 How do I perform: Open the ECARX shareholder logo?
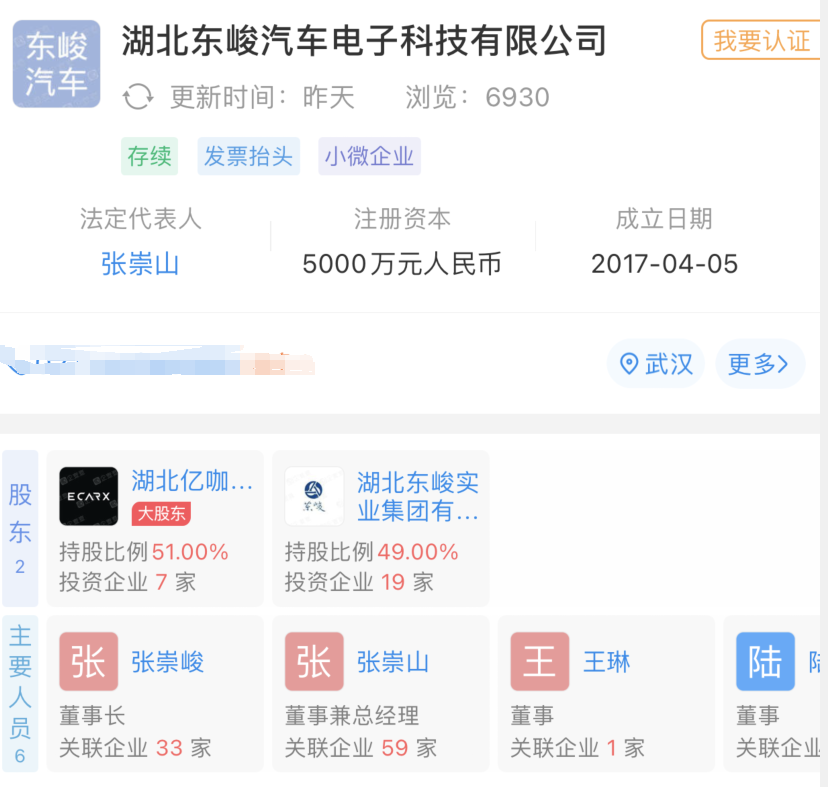[x=88, y=496]
